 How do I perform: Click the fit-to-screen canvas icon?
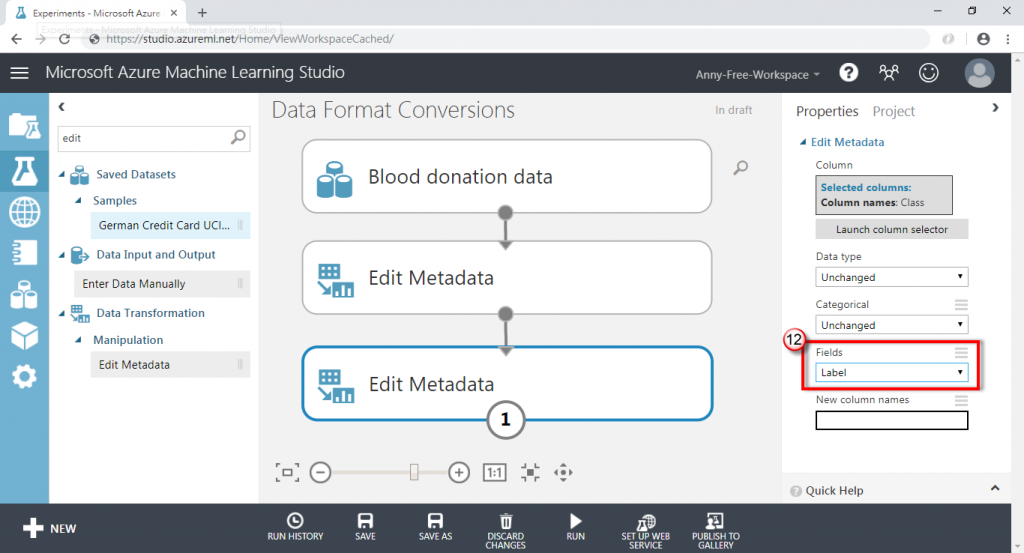(287, 472)
